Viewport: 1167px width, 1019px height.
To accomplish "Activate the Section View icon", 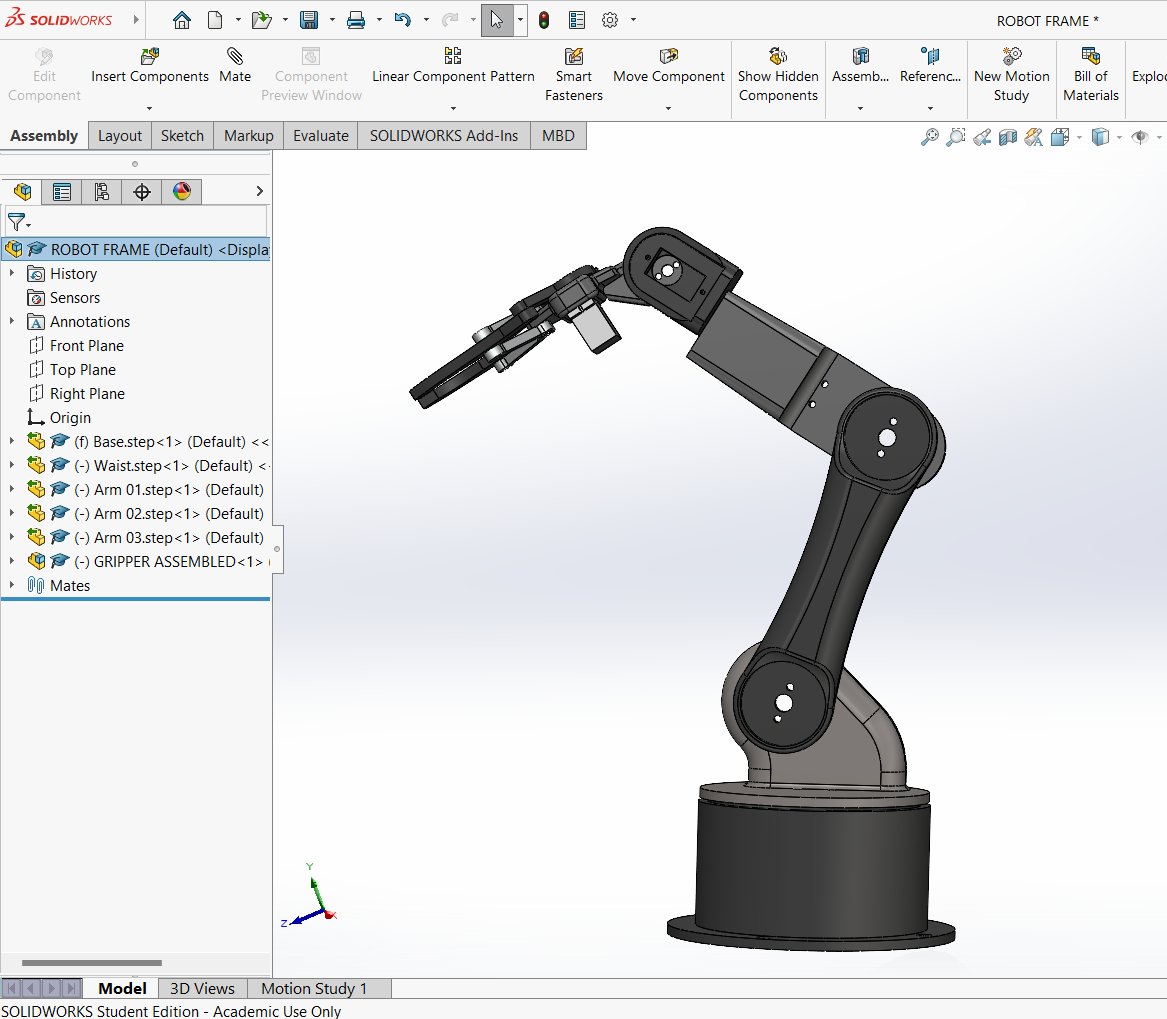I will 1008,137.
